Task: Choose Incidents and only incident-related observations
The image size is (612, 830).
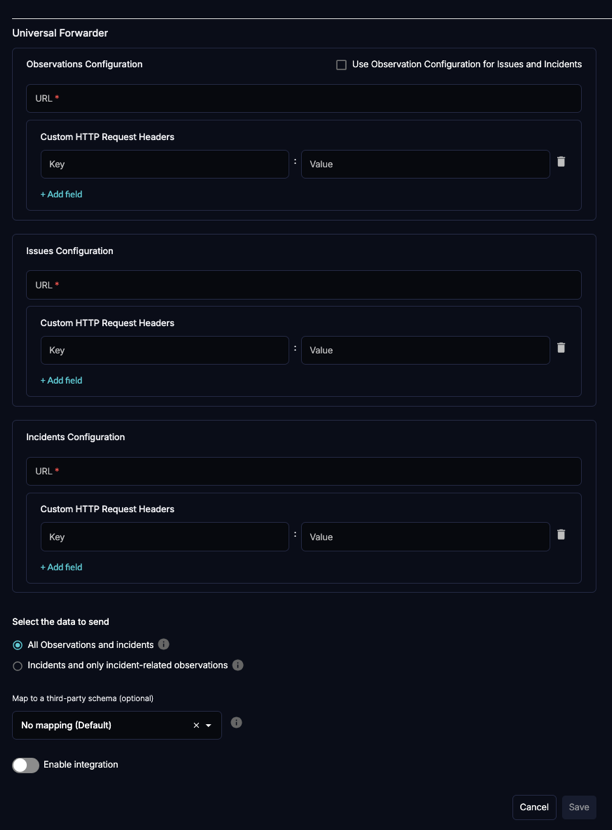Action: (x=18, y=666)
